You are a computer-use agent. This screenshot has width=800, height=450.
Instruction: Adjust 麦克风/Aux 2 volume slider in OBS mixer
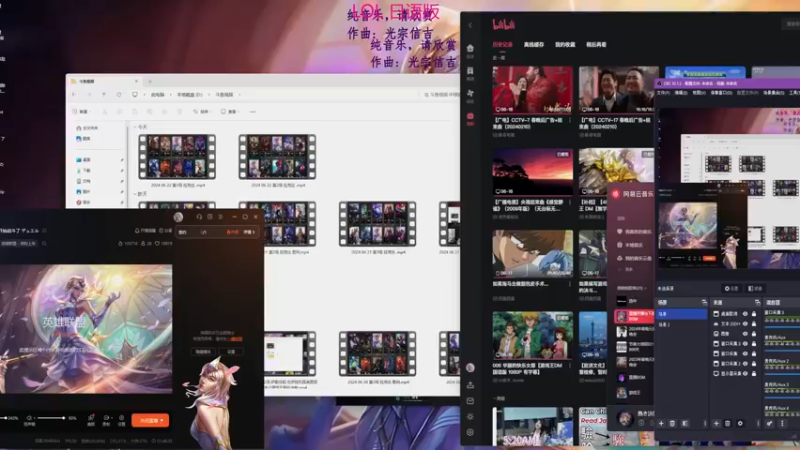click(x=782, y=374)
